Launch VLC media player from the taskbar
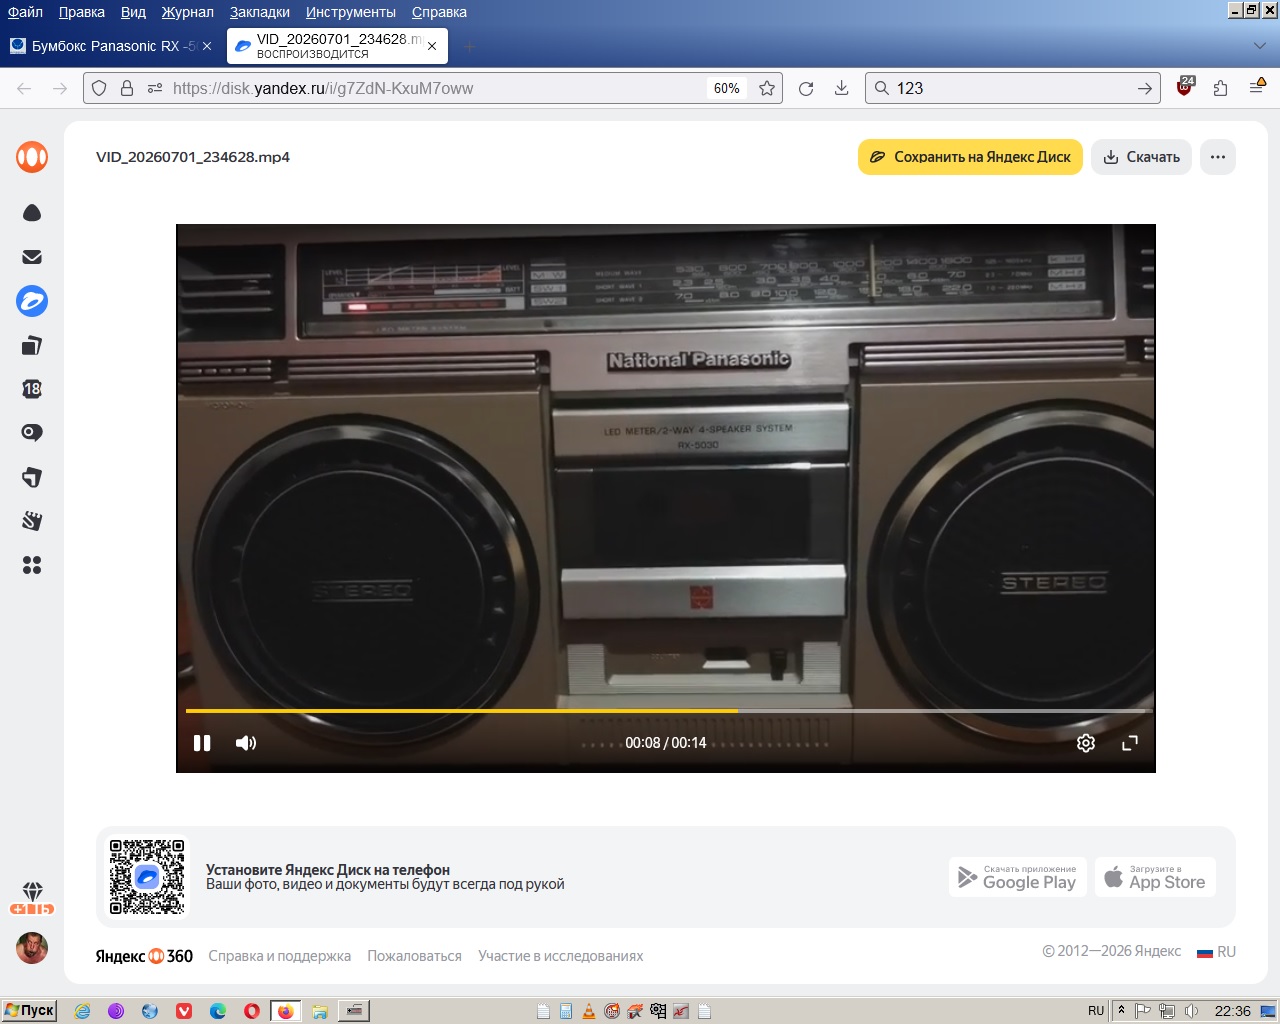1280x1024 pixels. click(589, 1011)
